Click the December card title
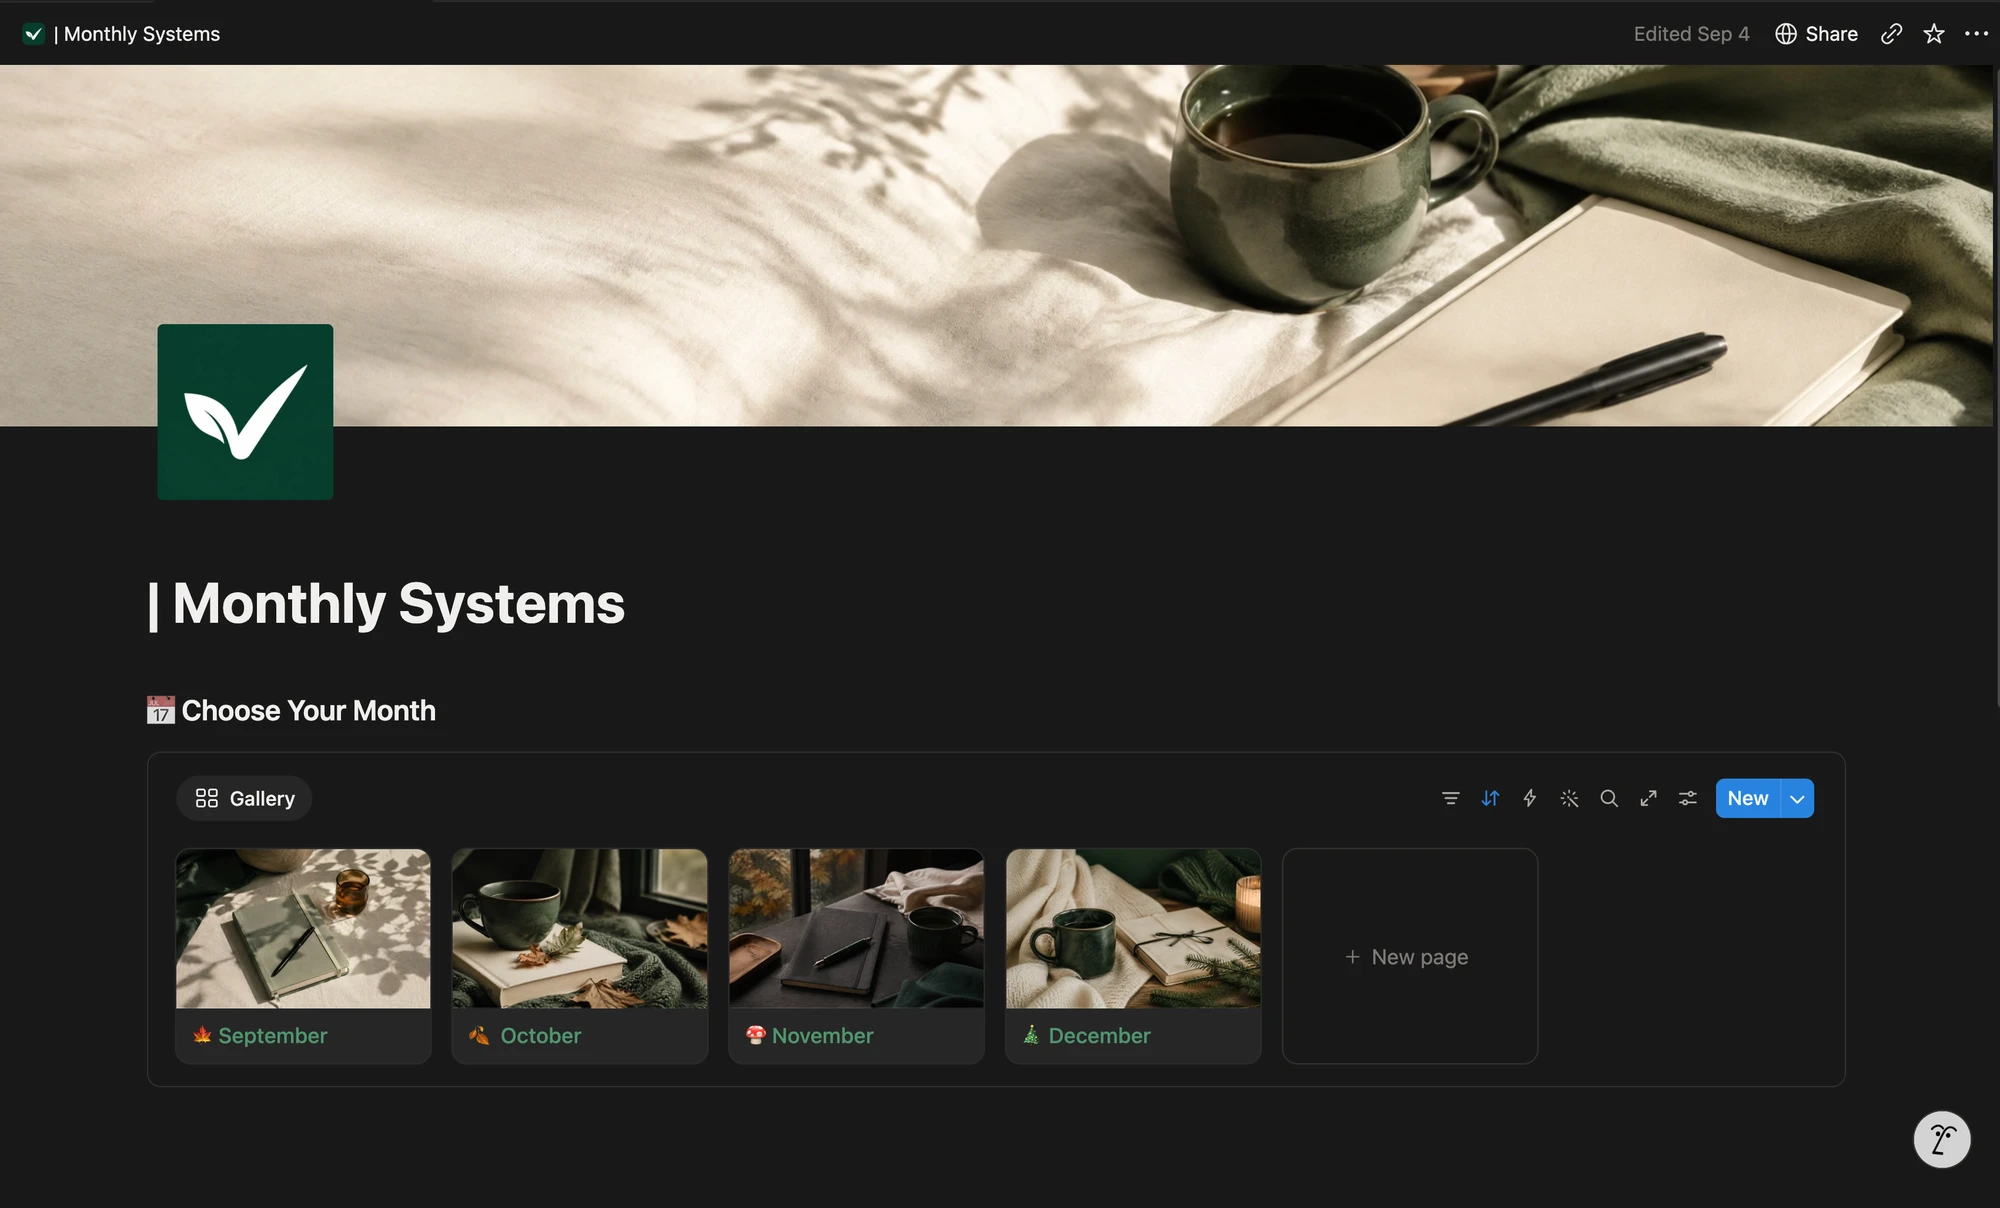This screenshot has height=1208, width=2000. click(x=1100, y=1035)
